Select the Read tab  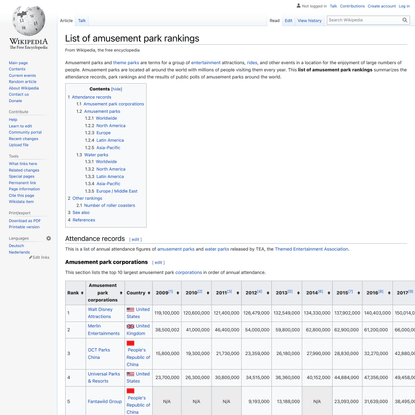pyautogui.click(x=275, y=21)
